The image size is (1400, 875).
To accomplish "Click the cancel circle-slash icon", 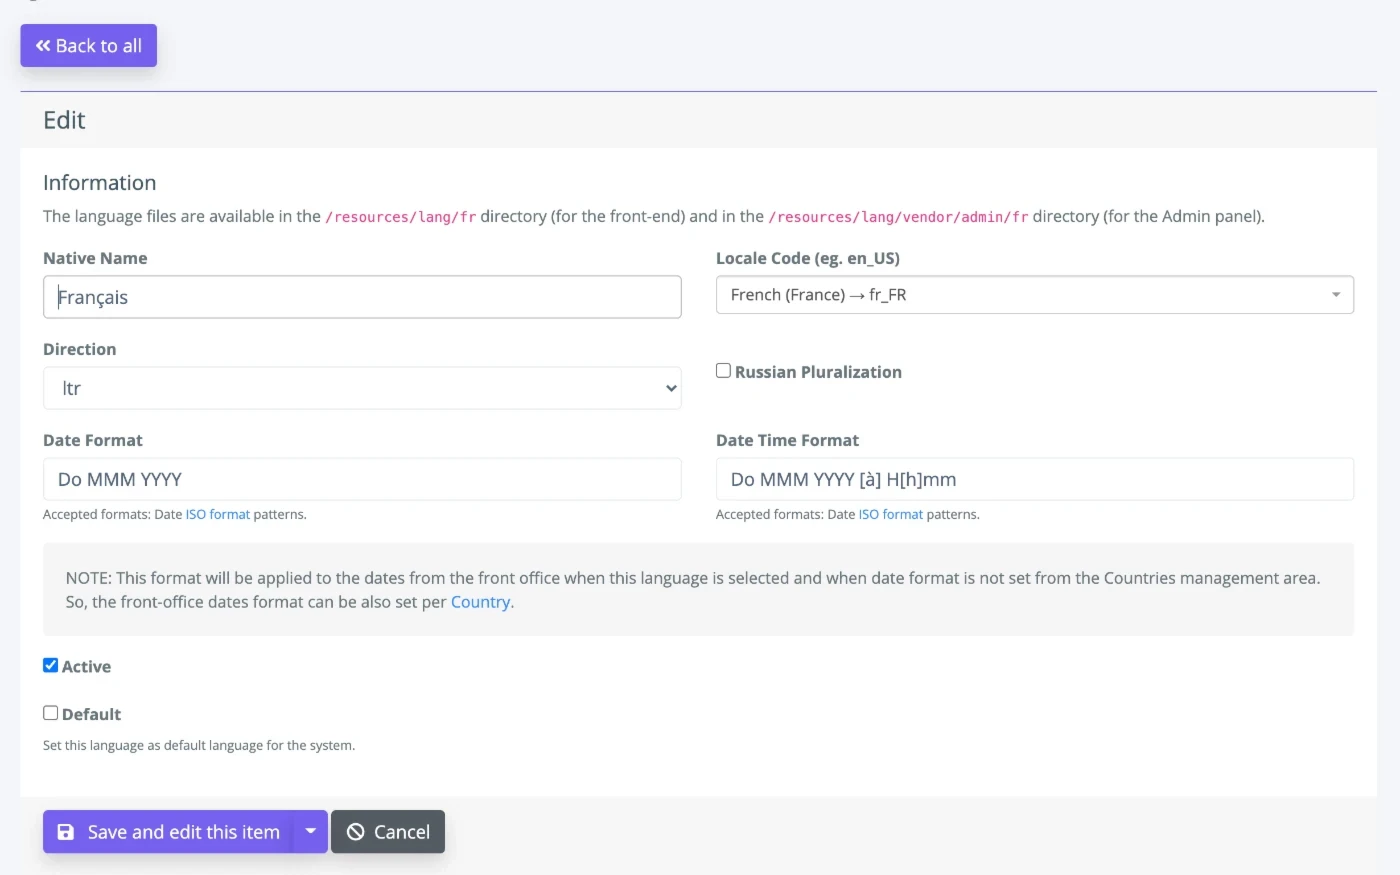I will click(355, 832).
